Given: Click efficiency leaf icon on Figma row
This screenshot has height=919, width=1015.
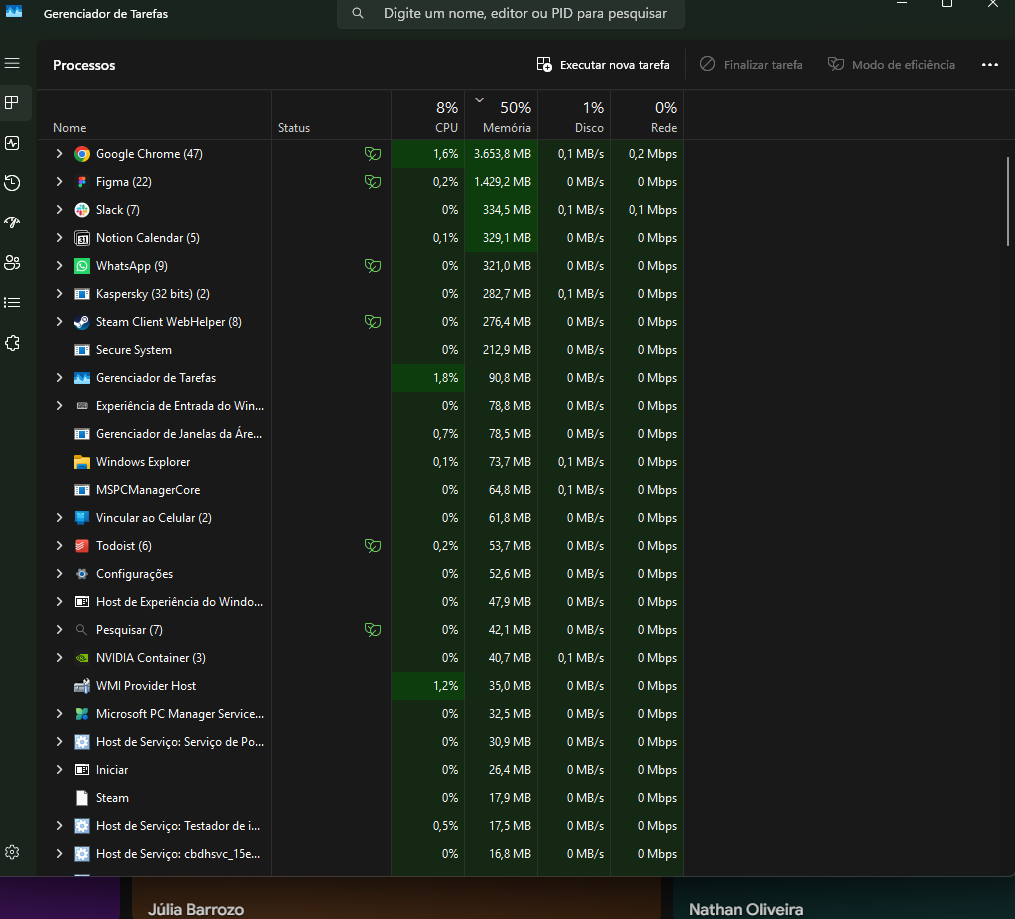Looking at the screenshot, I should coord(373,182).
